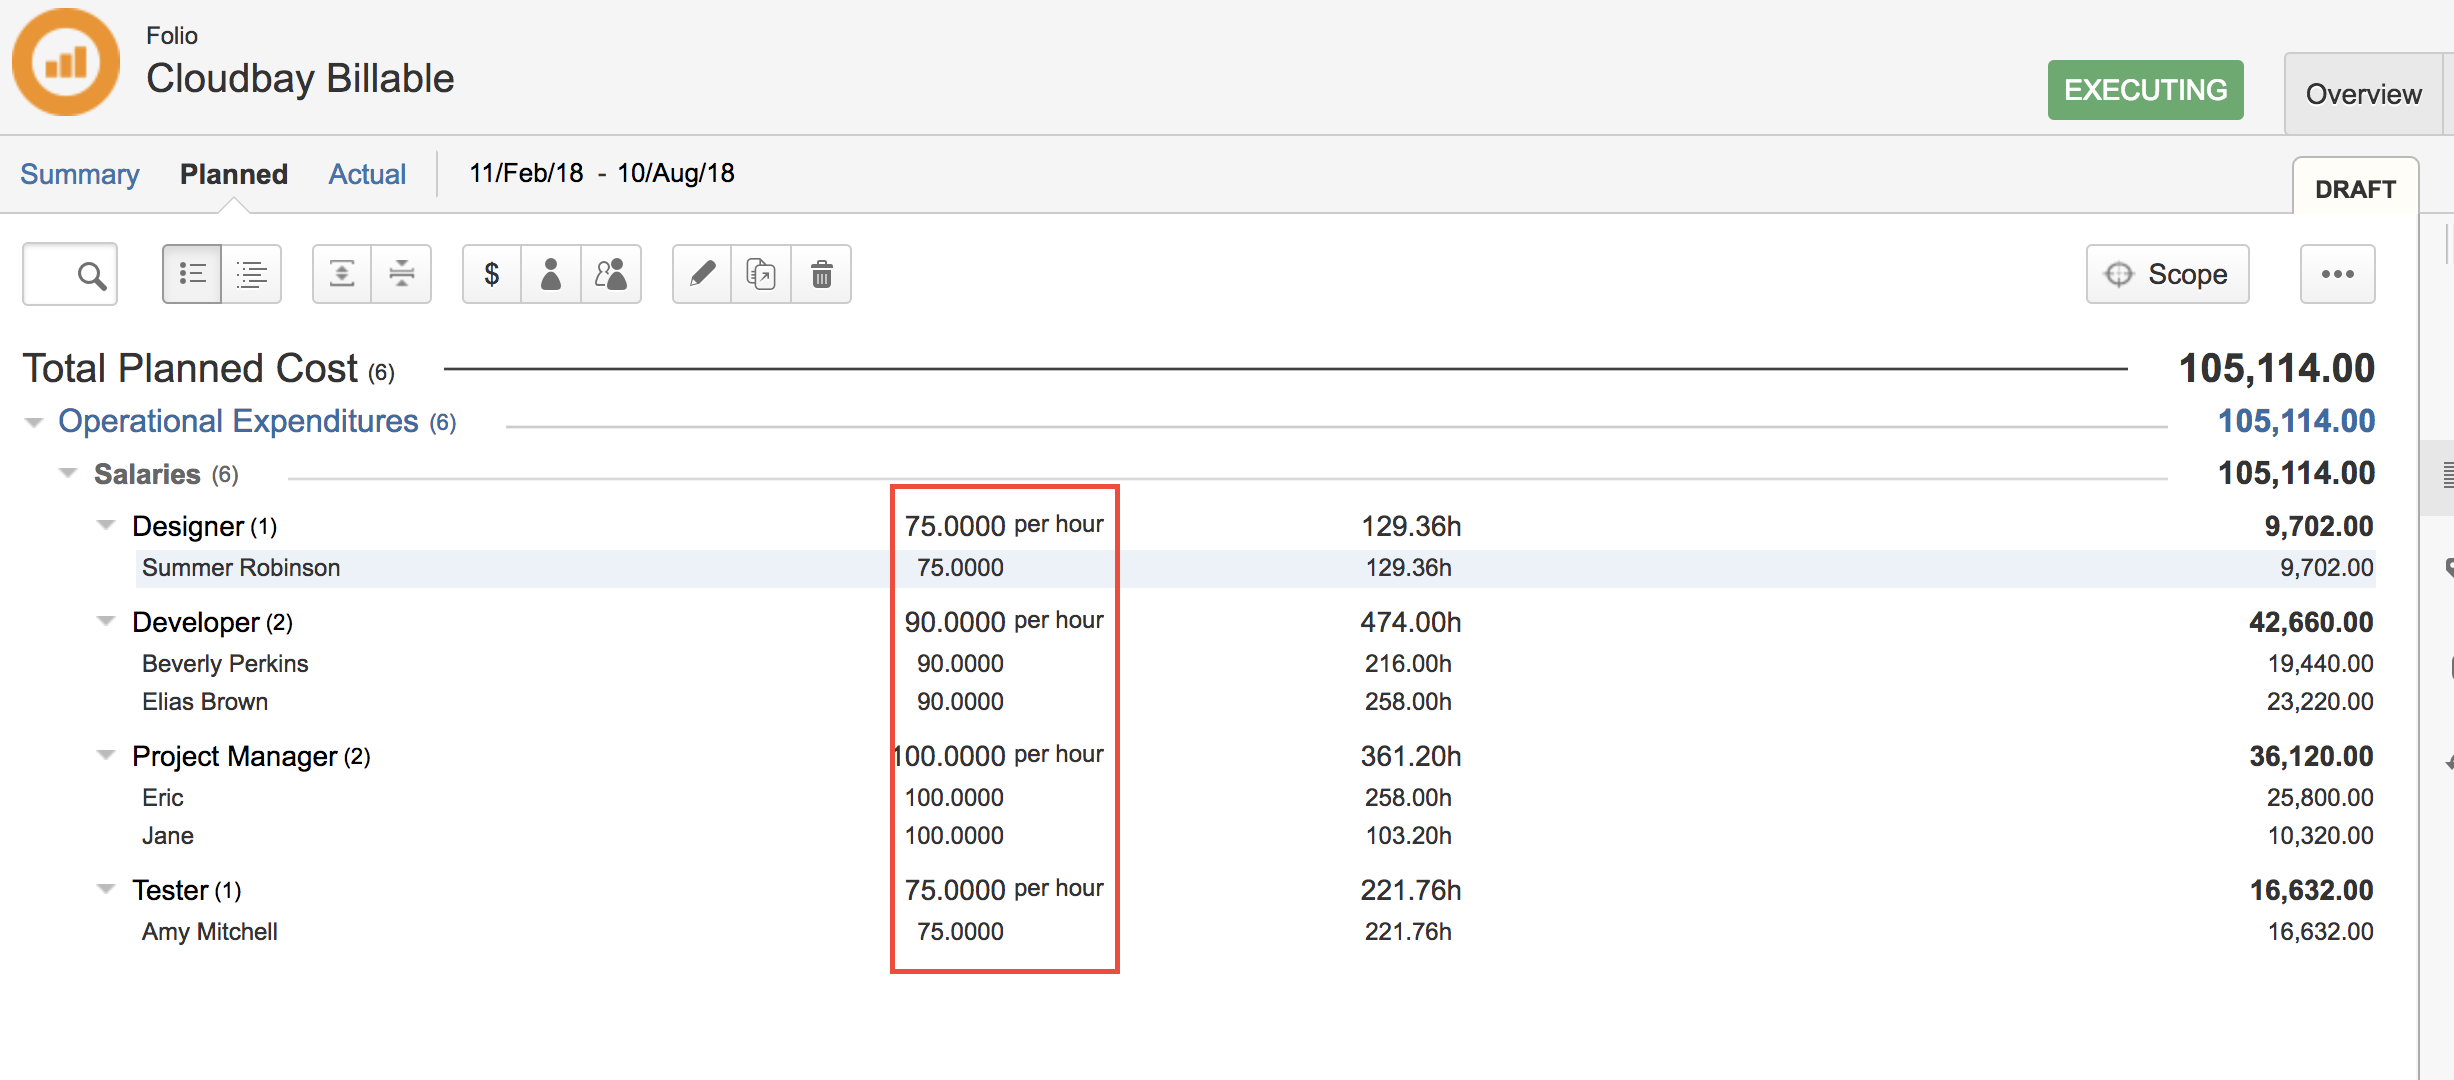The image size is (2454, 1080).
Task: Click the Folio orange chart logo
Action: [66, 62]
